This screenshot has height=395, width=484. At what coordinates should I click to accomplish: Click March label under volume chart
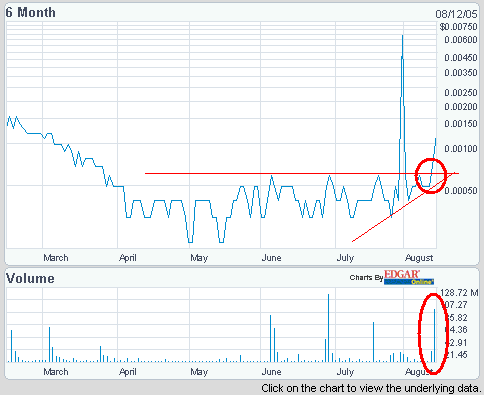(56, 372)
